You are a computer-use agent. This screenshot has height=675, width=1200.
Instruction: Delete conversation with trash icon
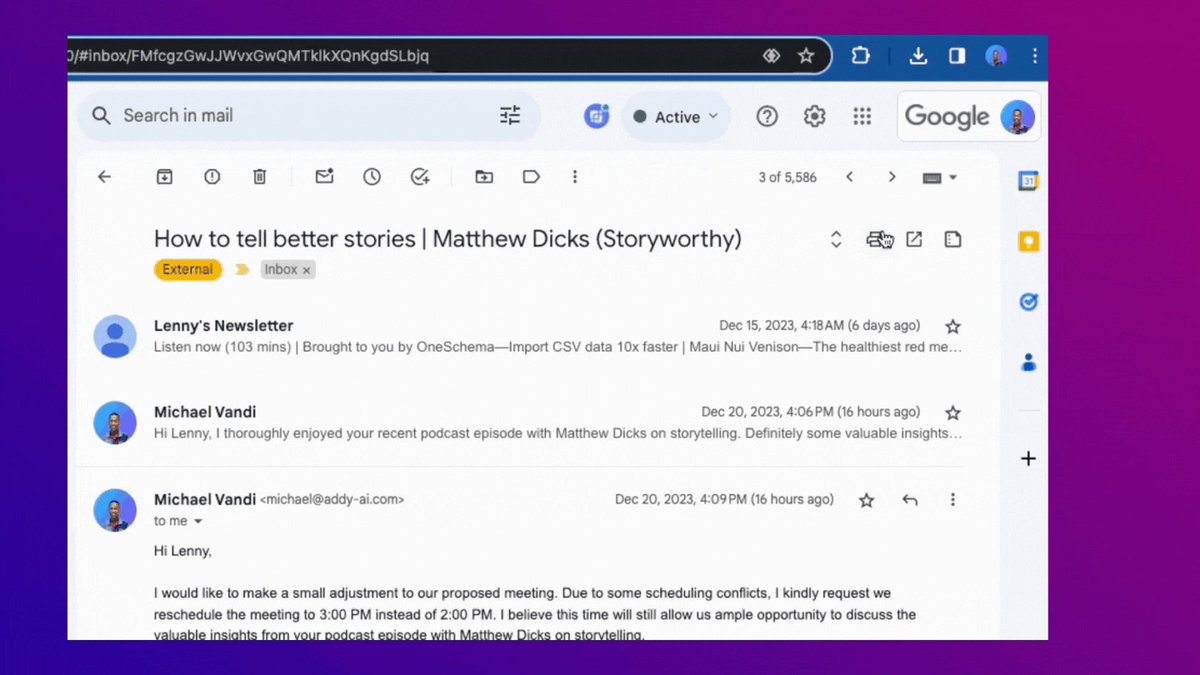click(259, 177)
